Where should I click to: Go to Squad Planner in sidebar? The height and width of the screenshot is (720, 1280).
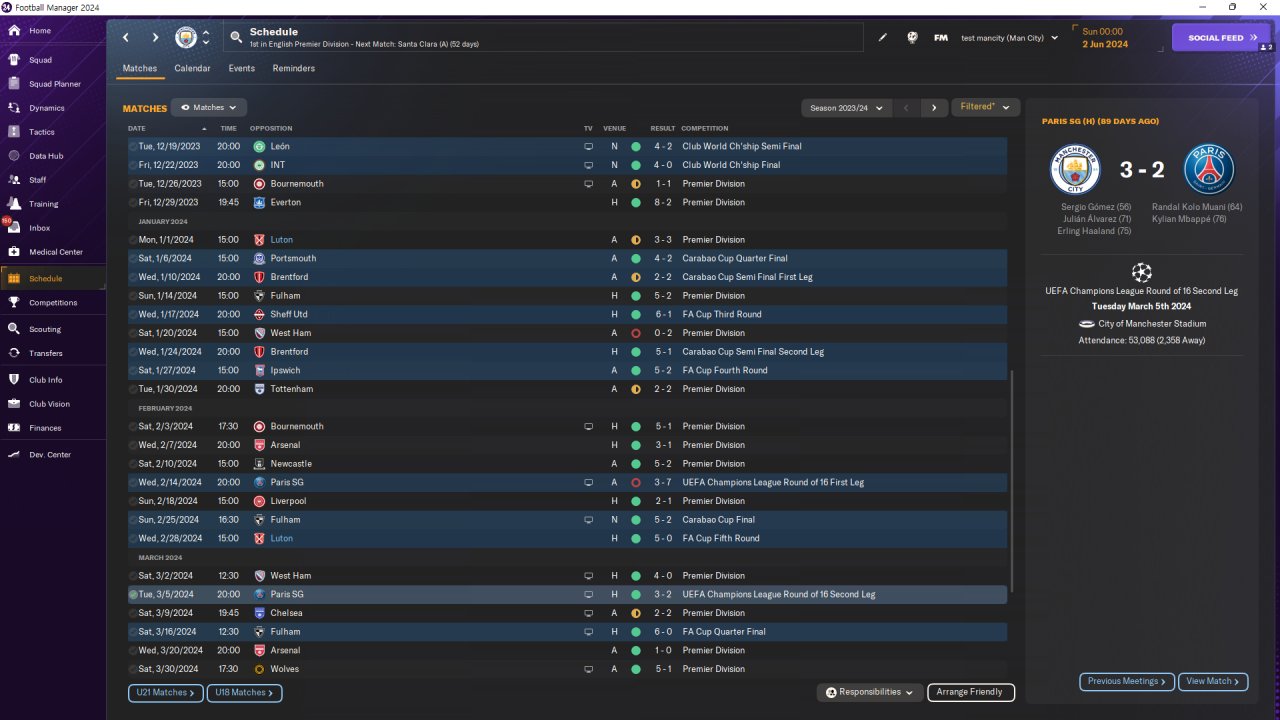coord(55,84)
